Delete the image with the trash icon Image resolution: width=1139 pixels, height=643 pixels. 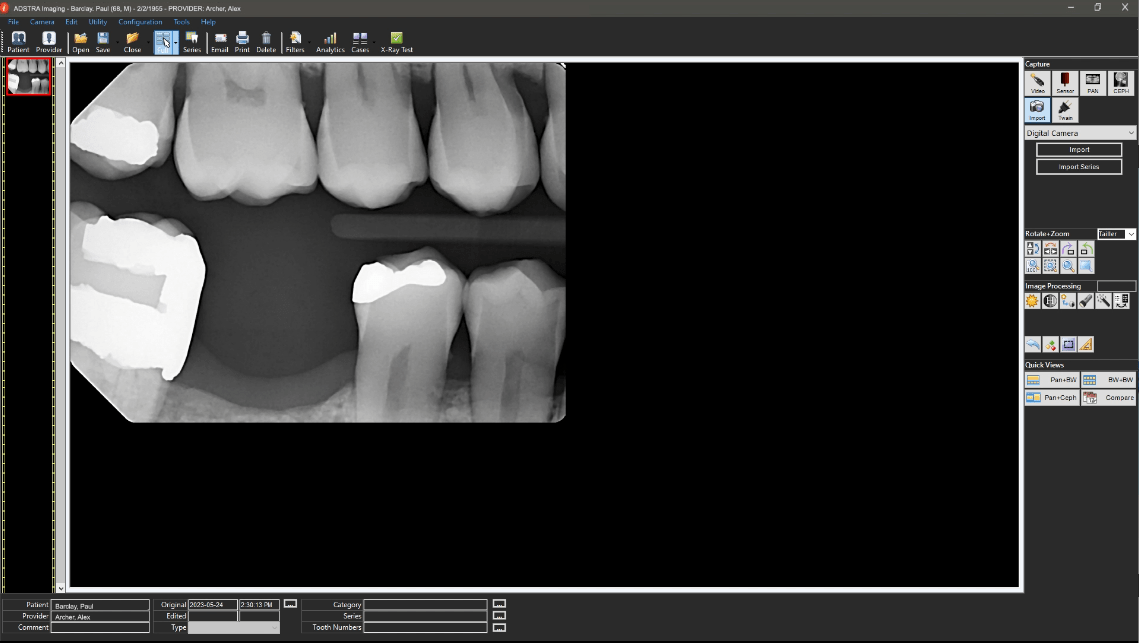266,42
